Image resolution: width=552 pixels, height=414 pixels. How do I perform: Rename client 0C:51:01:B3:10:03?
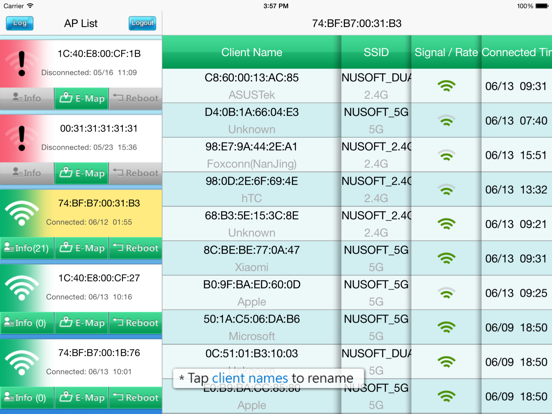point(252,353)
